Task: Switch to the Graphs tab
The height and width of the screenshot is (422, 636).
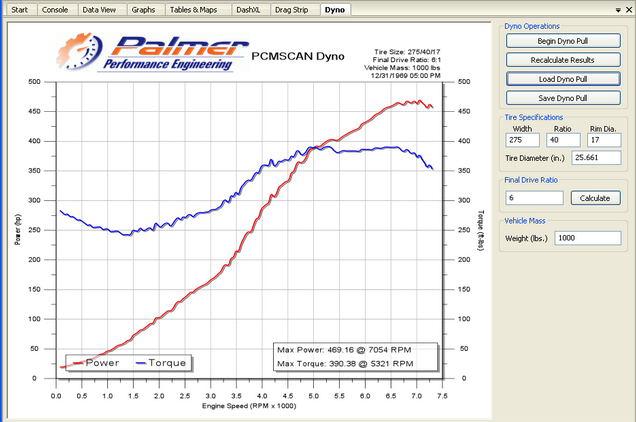Action: (143, 10)
